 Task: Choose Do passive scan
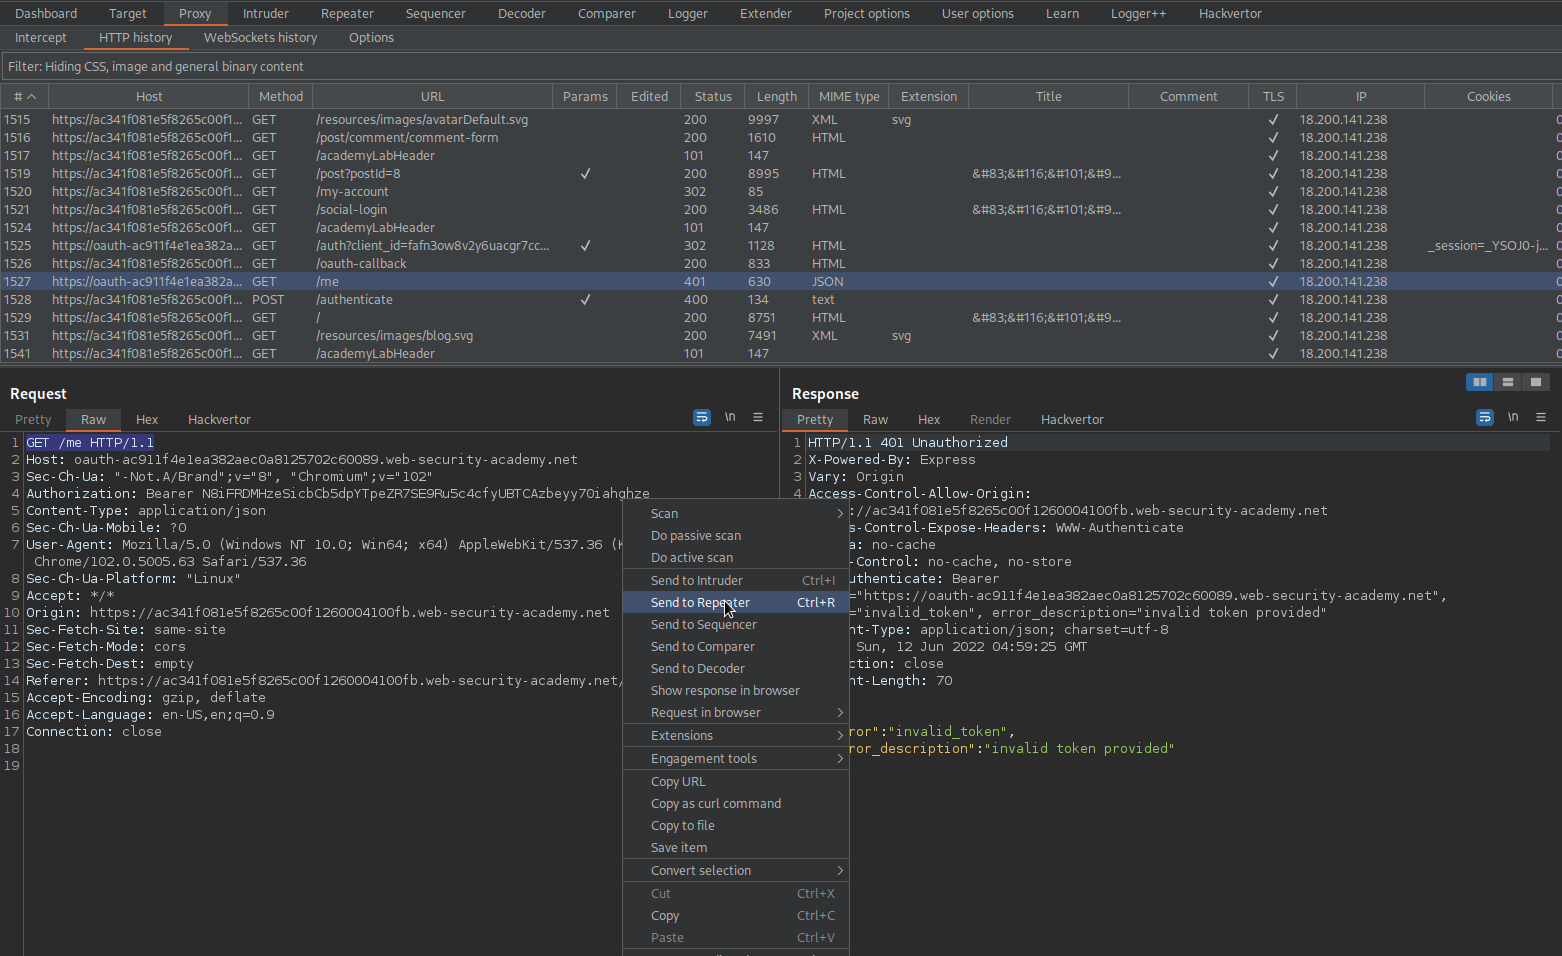pos(736,535)
